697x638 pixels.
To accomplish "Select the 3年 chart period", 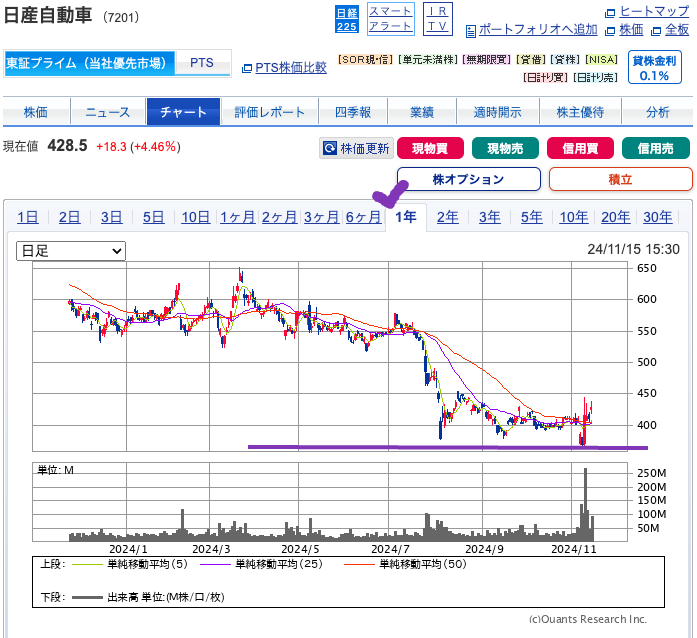I will 490,217.
